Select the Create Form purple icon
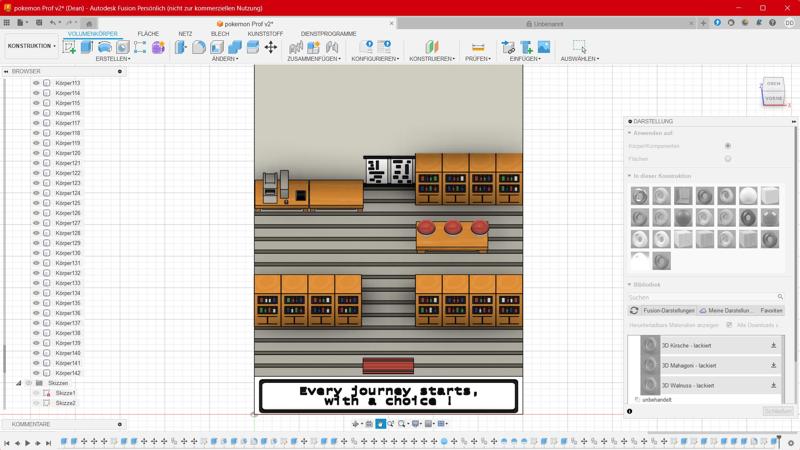The image size is (800, 450). pos(158,47)
